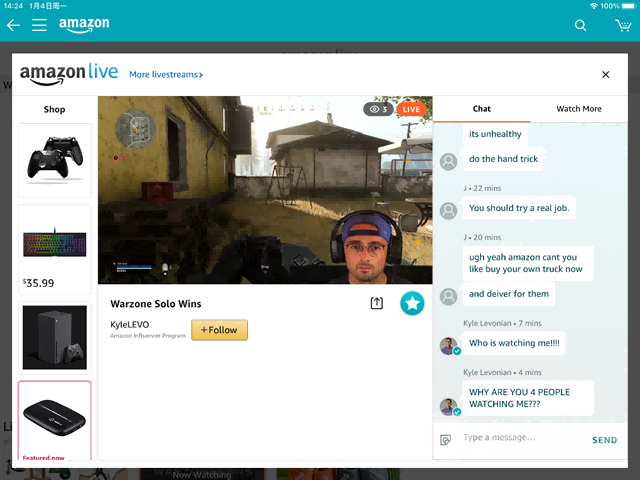The width and height of the screenshot is (640, 480).
Task: Open the $35.99 RGB keyboard product
Action: pyautogui.click(x=54, y=248)
